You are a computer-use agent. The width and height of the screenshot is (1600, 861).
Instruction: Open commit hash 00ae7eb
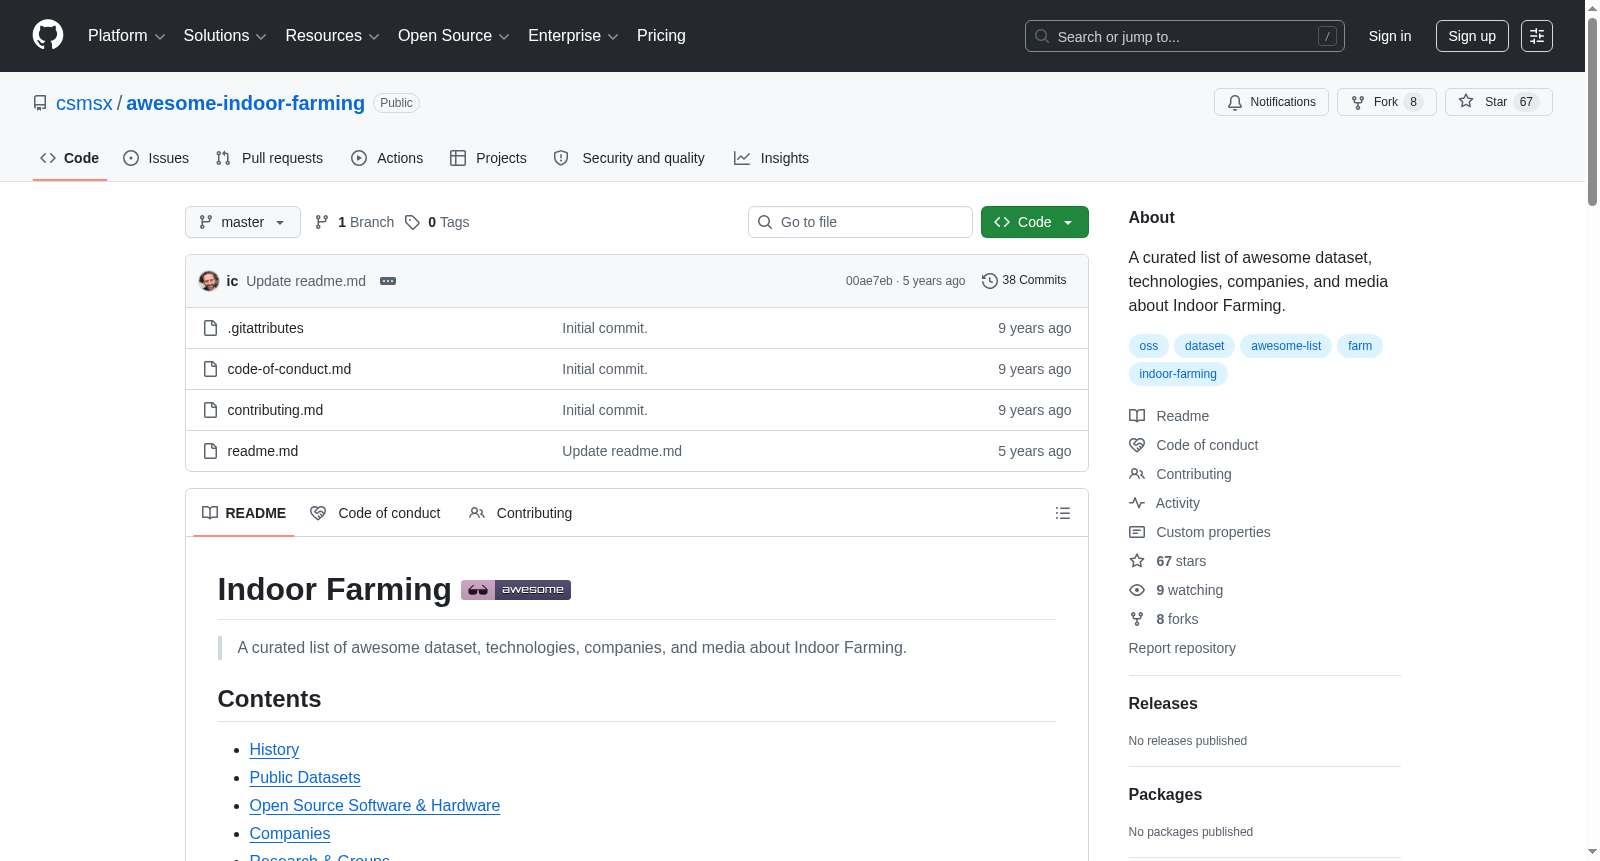click(x=869, y=281)
